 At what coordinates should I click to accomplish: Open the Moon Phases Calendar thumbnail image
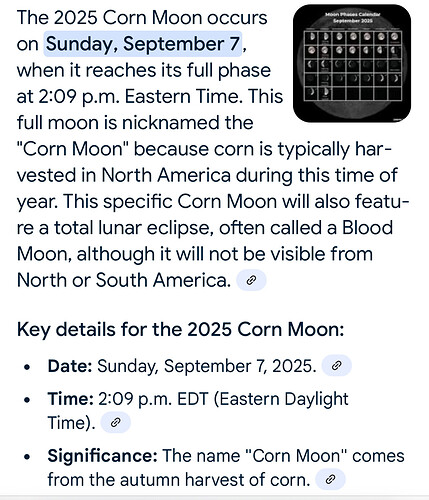click(352, 63)
